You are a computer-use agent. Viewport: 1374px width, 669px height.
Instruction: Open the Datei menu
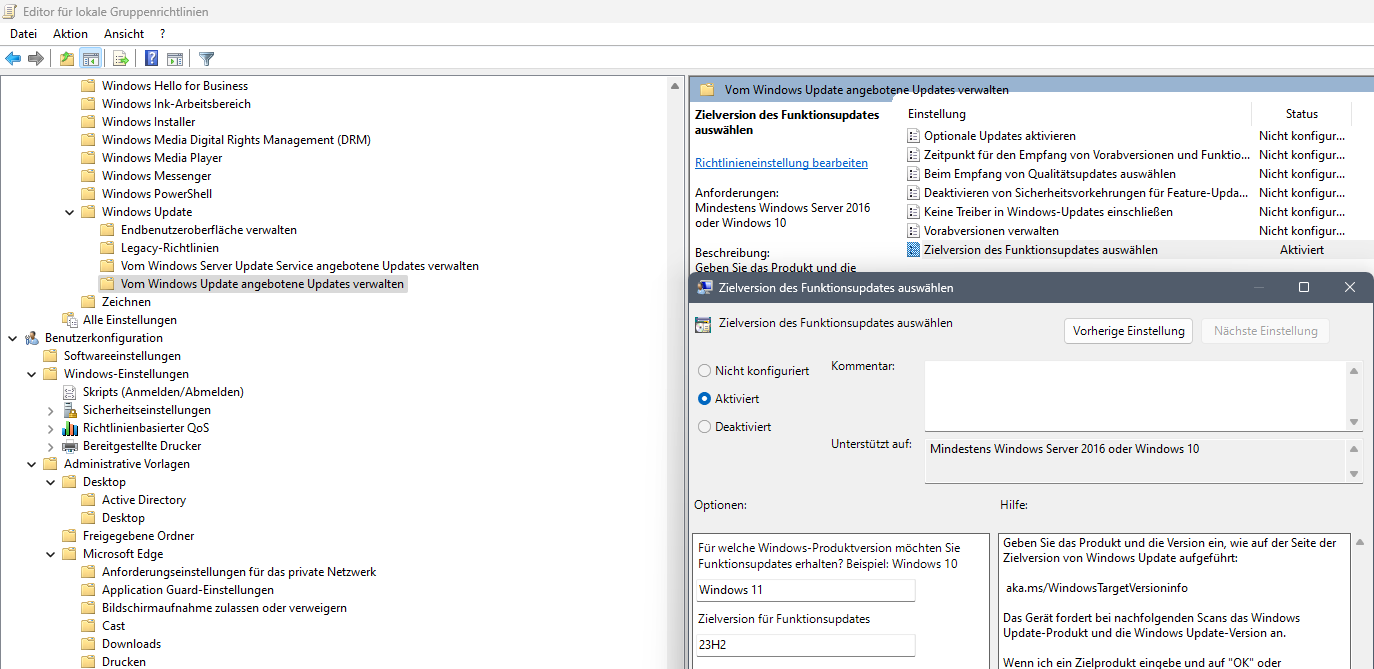23,34
